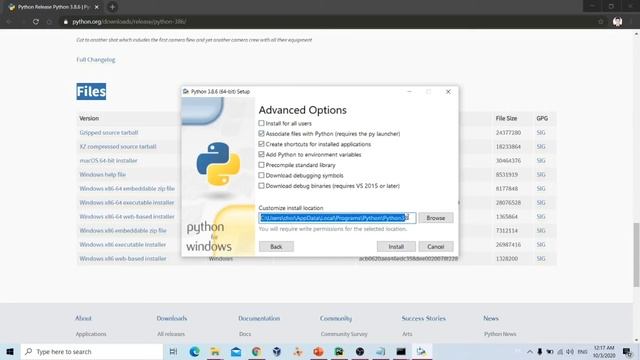Reload the page in browser
The width and height of the screenshot is (640, 360).
(36, 22)
